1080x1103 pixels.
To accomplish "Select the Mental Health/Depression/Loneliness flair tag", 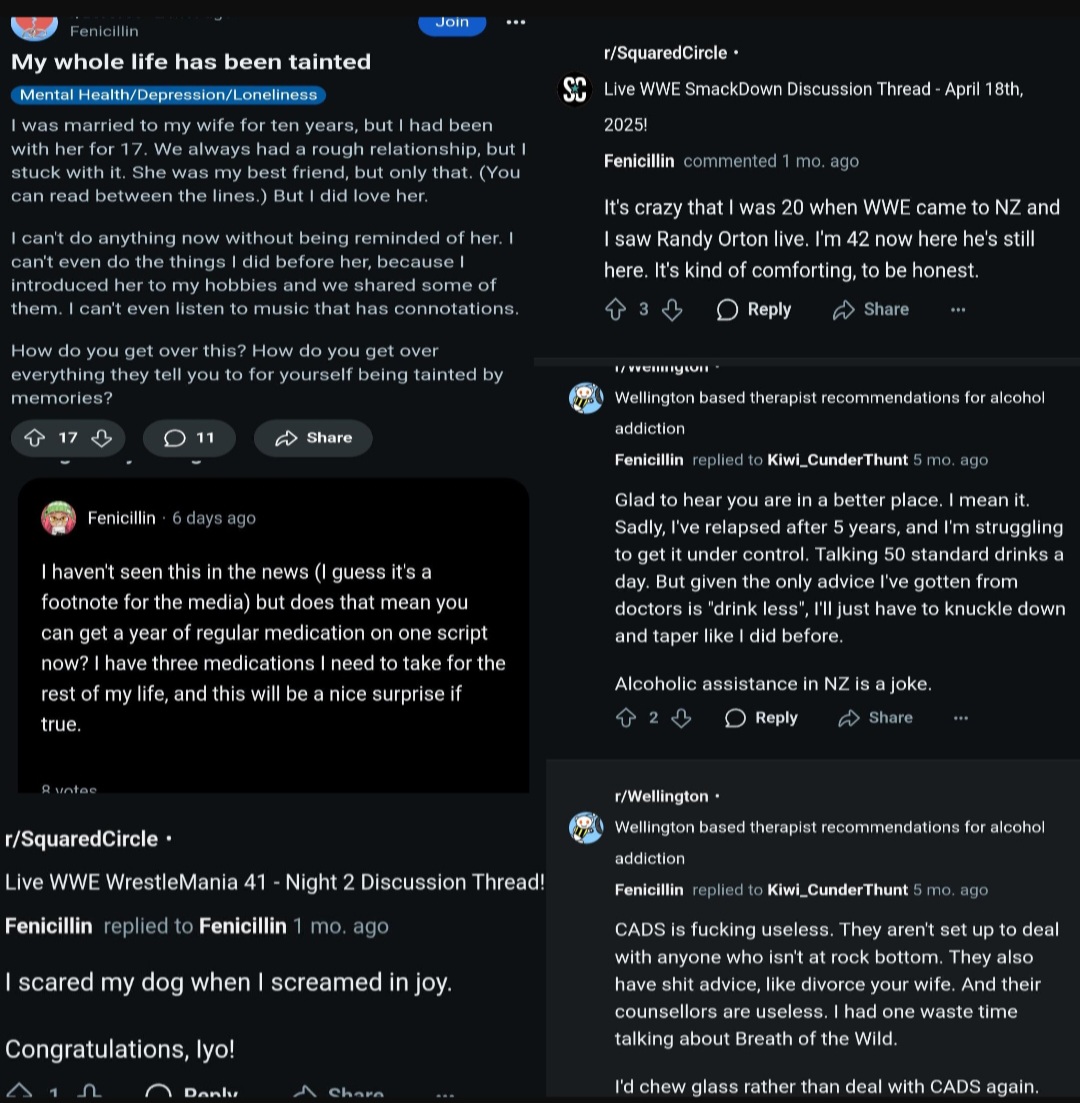I will point(168,95).
